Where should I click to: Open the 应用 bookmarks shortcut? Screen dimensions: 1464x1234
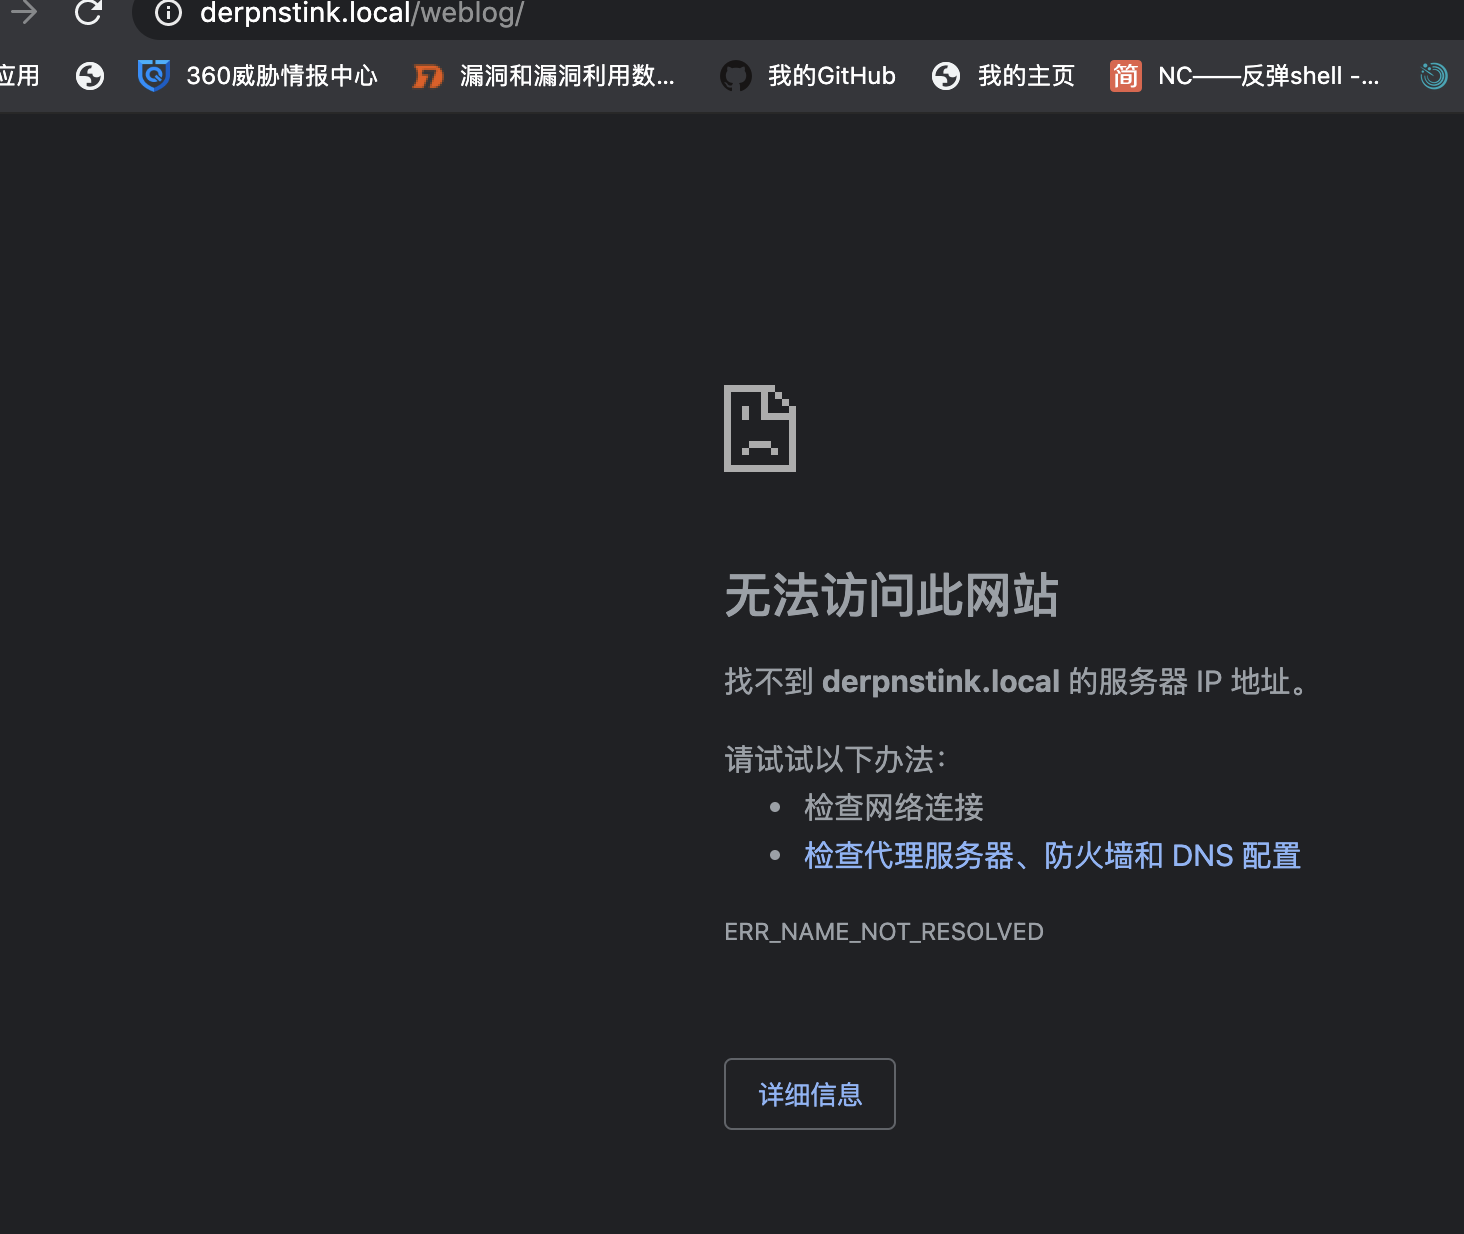[19, 76]
